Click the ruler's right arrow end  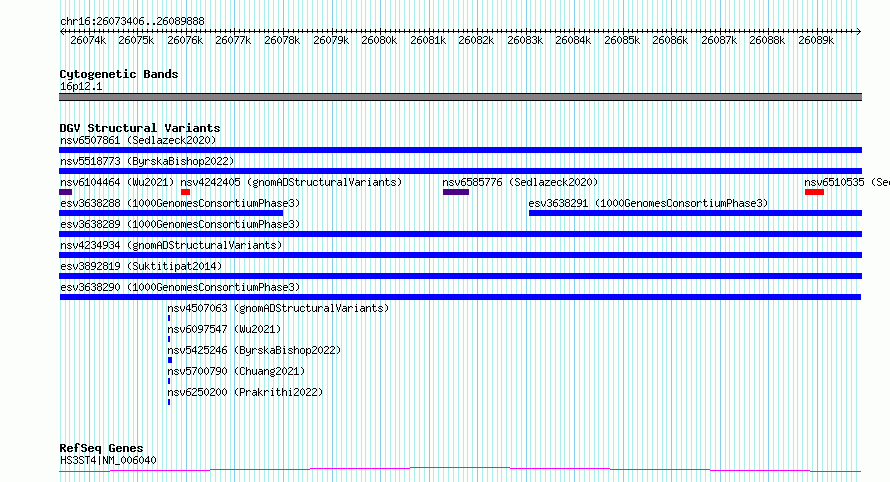pos(859,31)
